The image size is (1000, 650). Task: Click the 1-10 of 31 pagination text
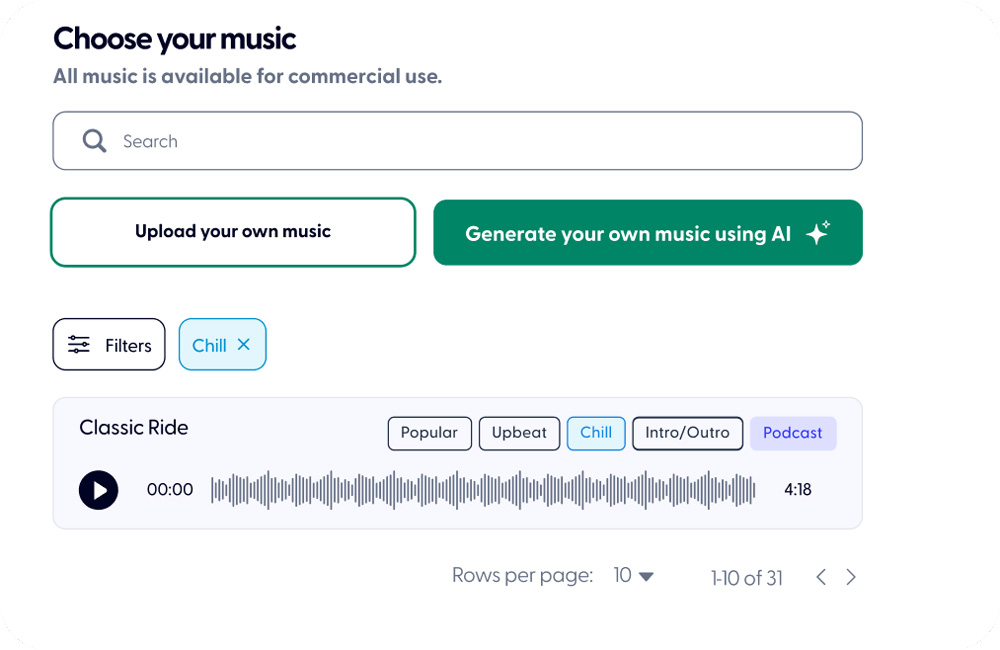click(746, 578)
